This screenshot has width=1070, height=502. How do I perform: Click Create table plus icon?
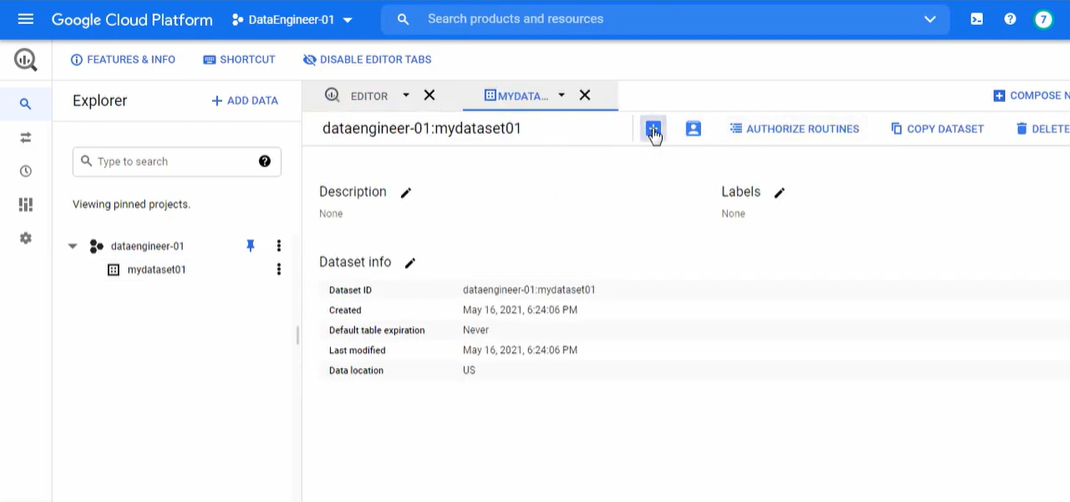653,128
